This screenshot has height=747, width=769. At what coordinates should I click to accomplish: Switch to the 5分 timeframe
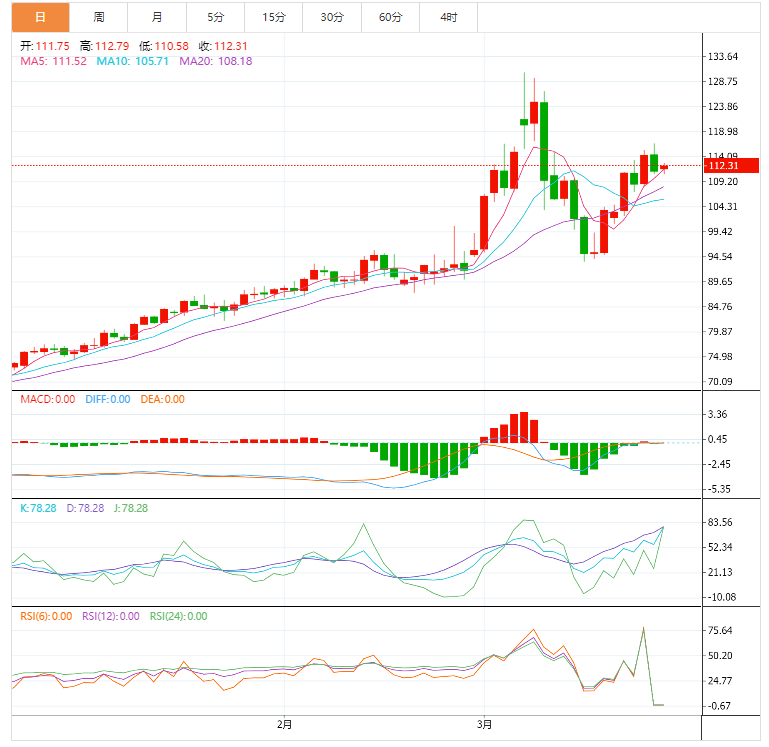click(216, 18)
